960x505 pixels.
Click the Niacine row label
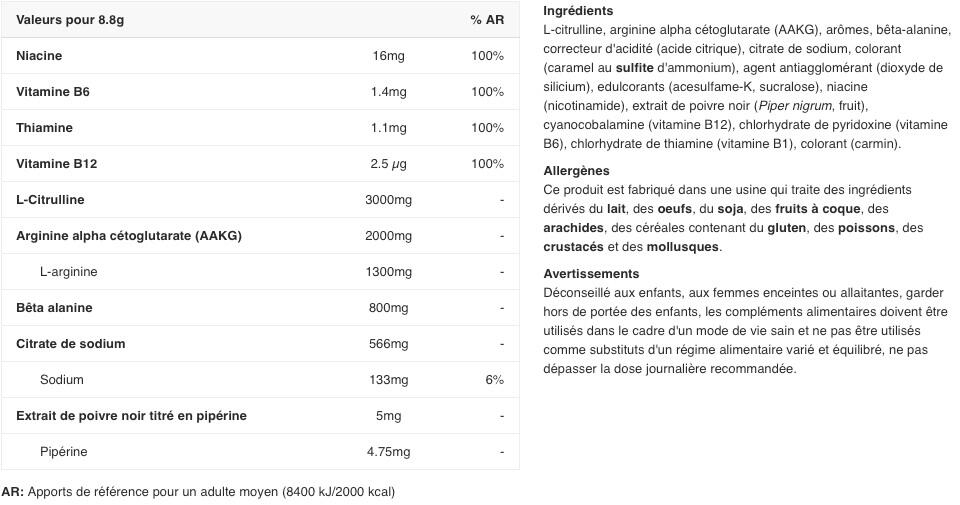coord(39,56)
